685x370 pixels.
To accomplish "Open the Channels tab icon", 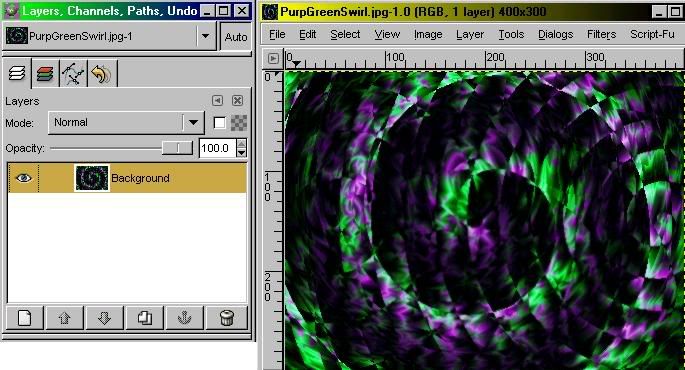I will [x=45, y=74].
